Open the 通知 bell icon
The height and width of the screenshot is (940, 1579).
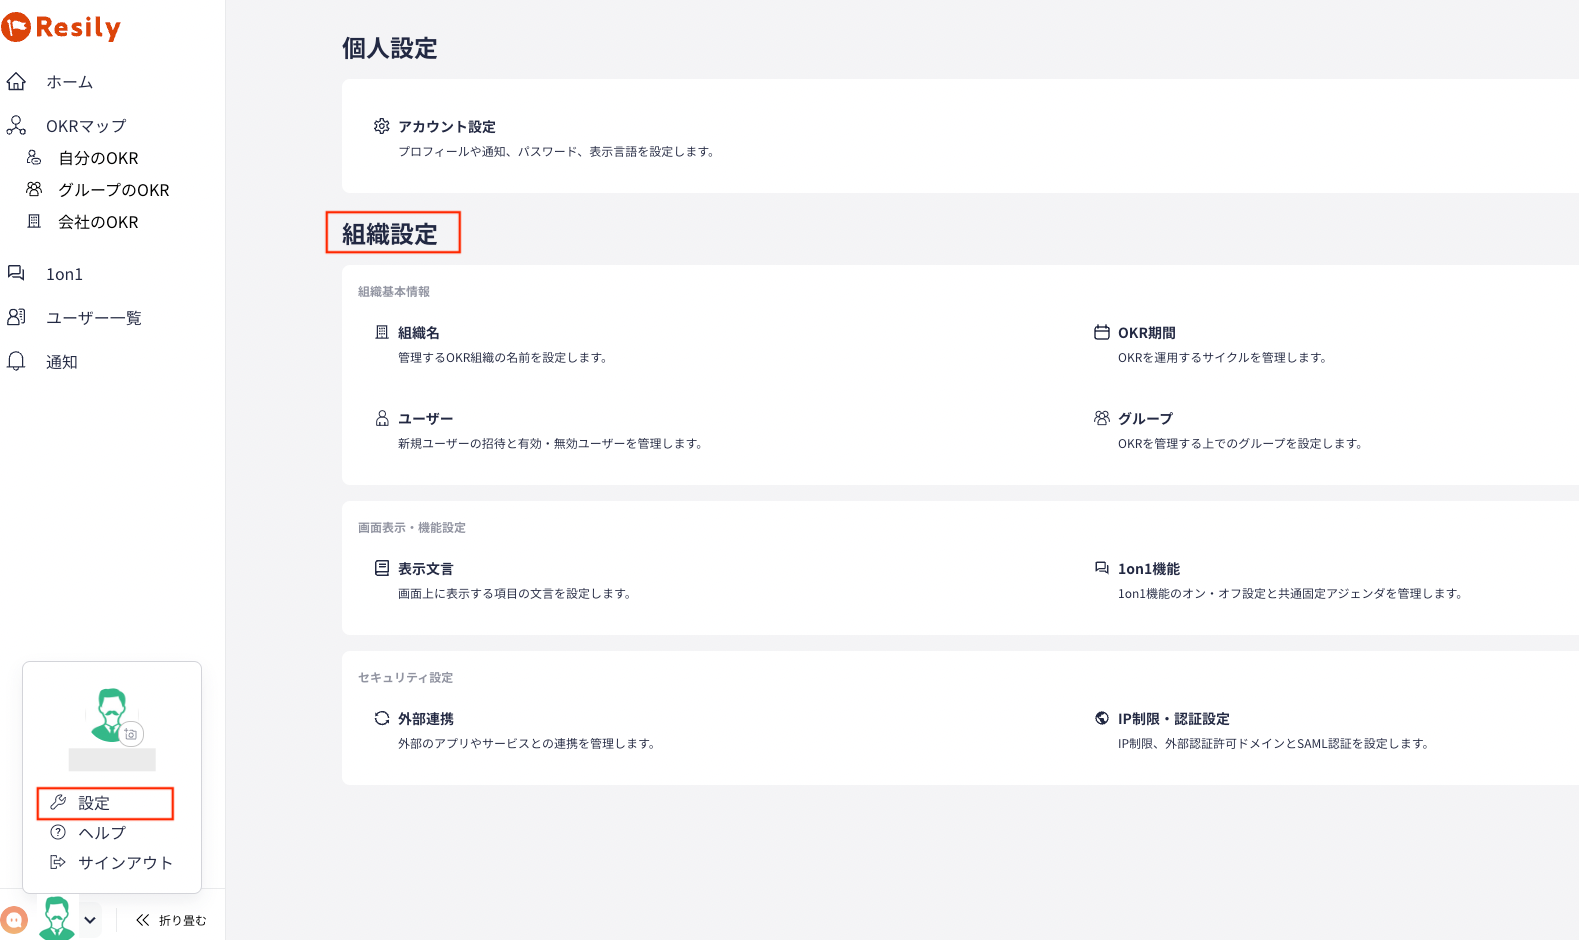tap(16, 361)
